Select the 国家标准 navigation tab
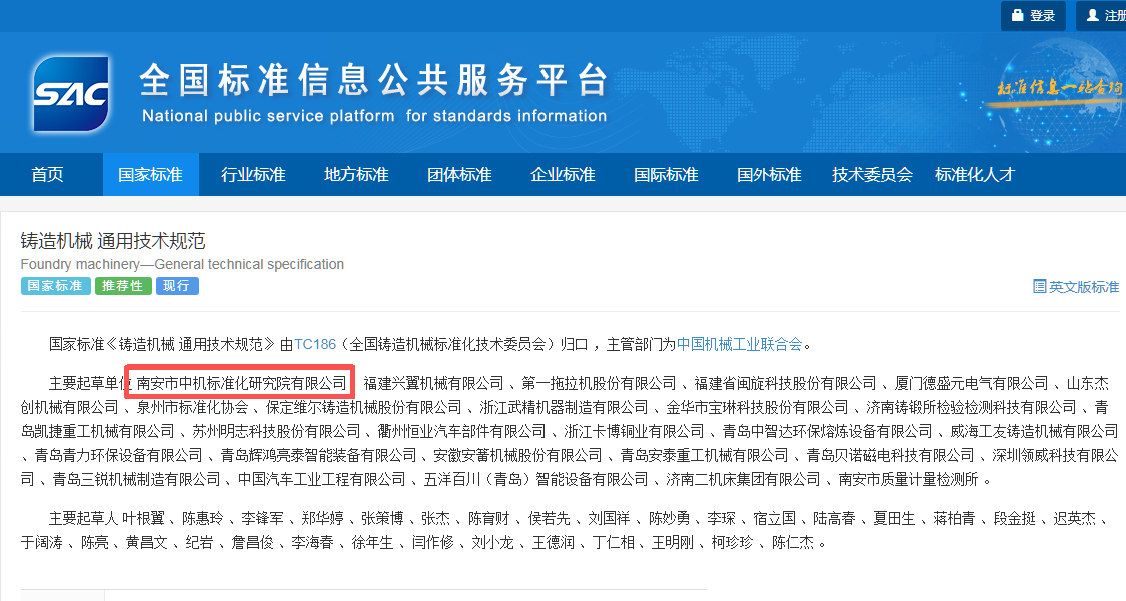This screenshot has width=1126, height=601. (x=150, y=174)
